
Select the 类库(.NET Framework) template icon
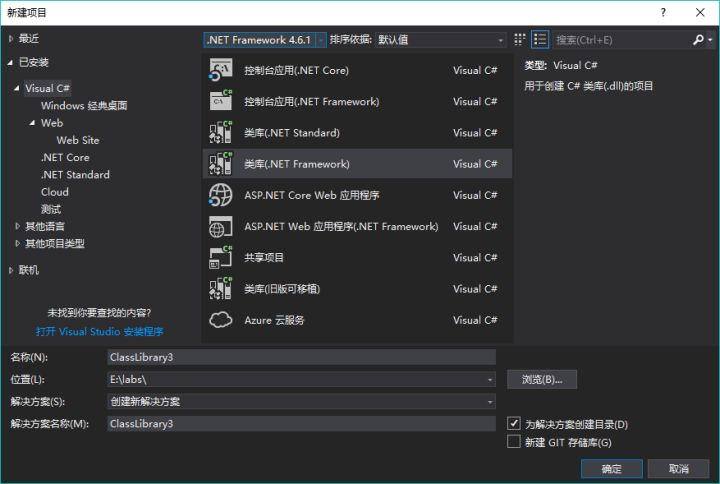220,164
